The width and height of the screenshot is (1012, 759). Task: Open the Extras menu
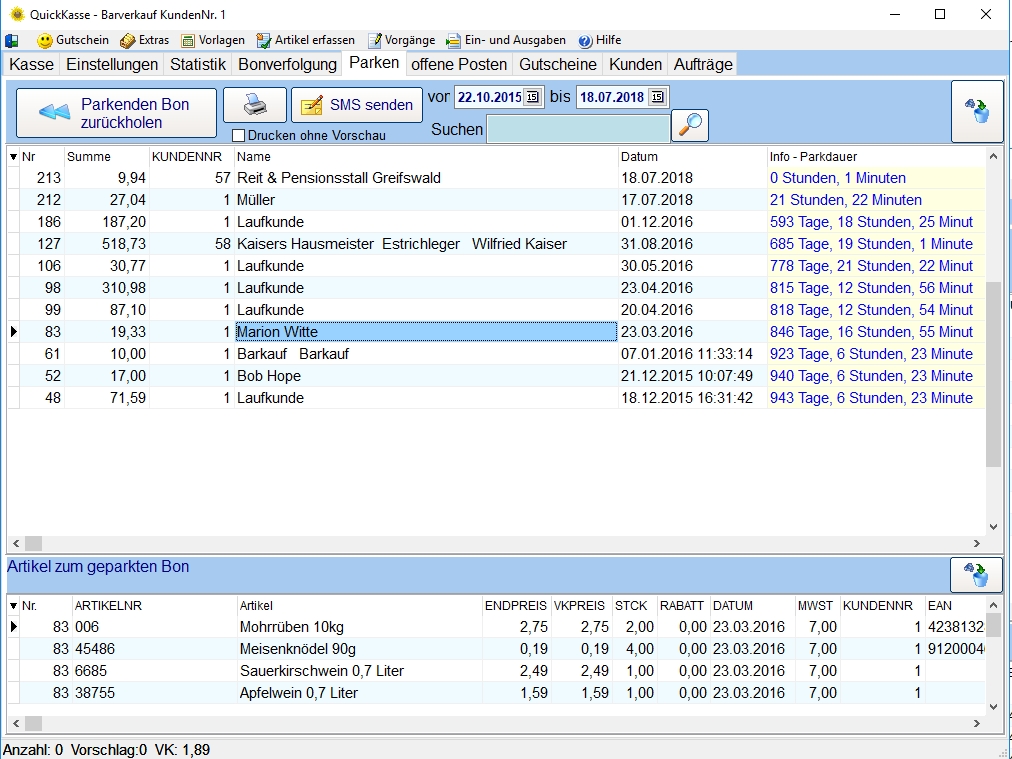pos(145,41)
